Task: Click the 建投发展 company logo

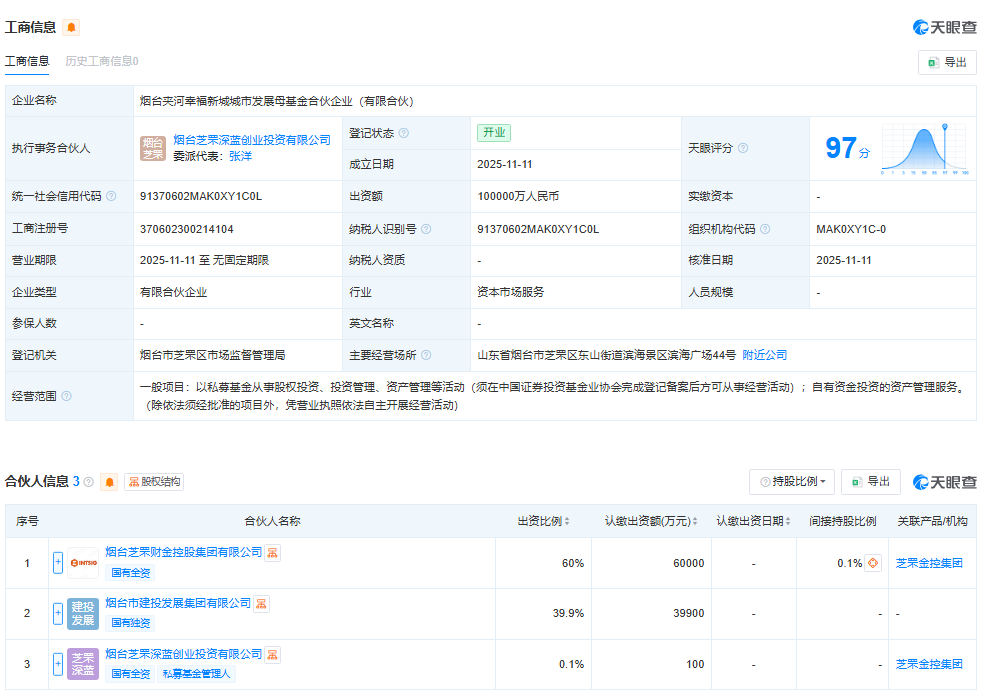Action: [x=83, y=613]
